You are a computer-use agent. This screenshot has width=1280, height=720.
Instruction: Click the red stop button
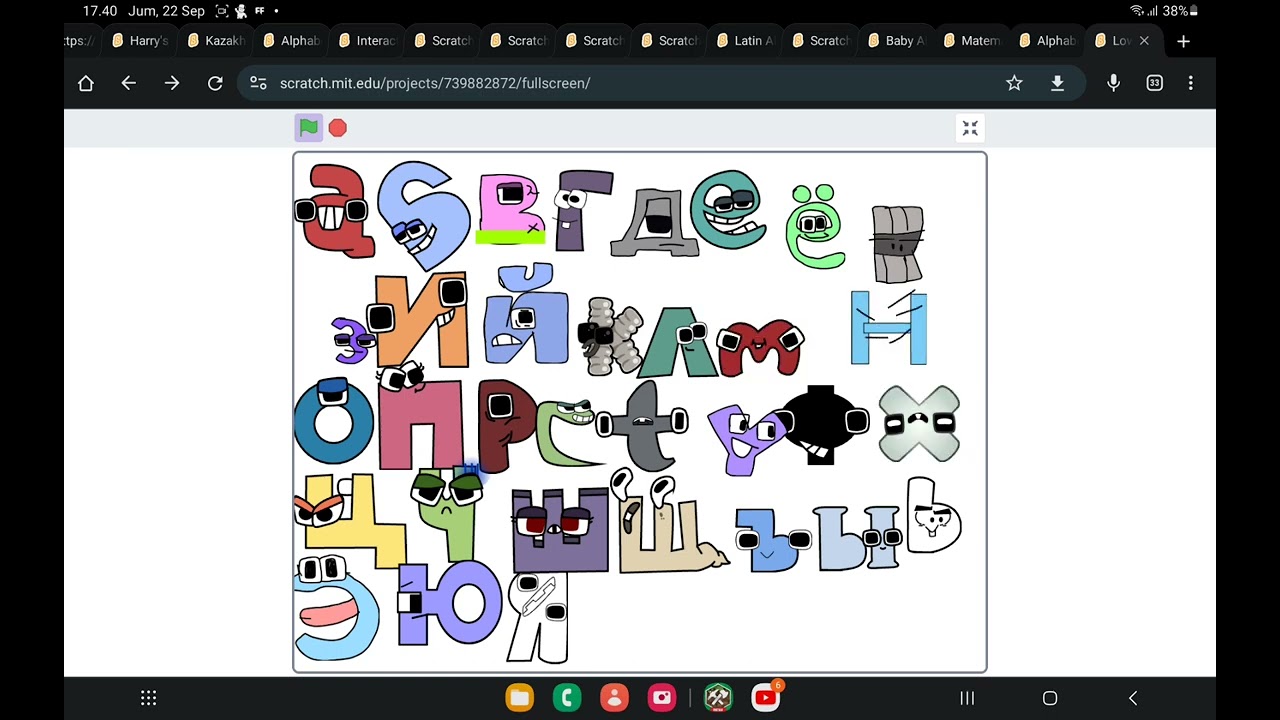point(337,128)
